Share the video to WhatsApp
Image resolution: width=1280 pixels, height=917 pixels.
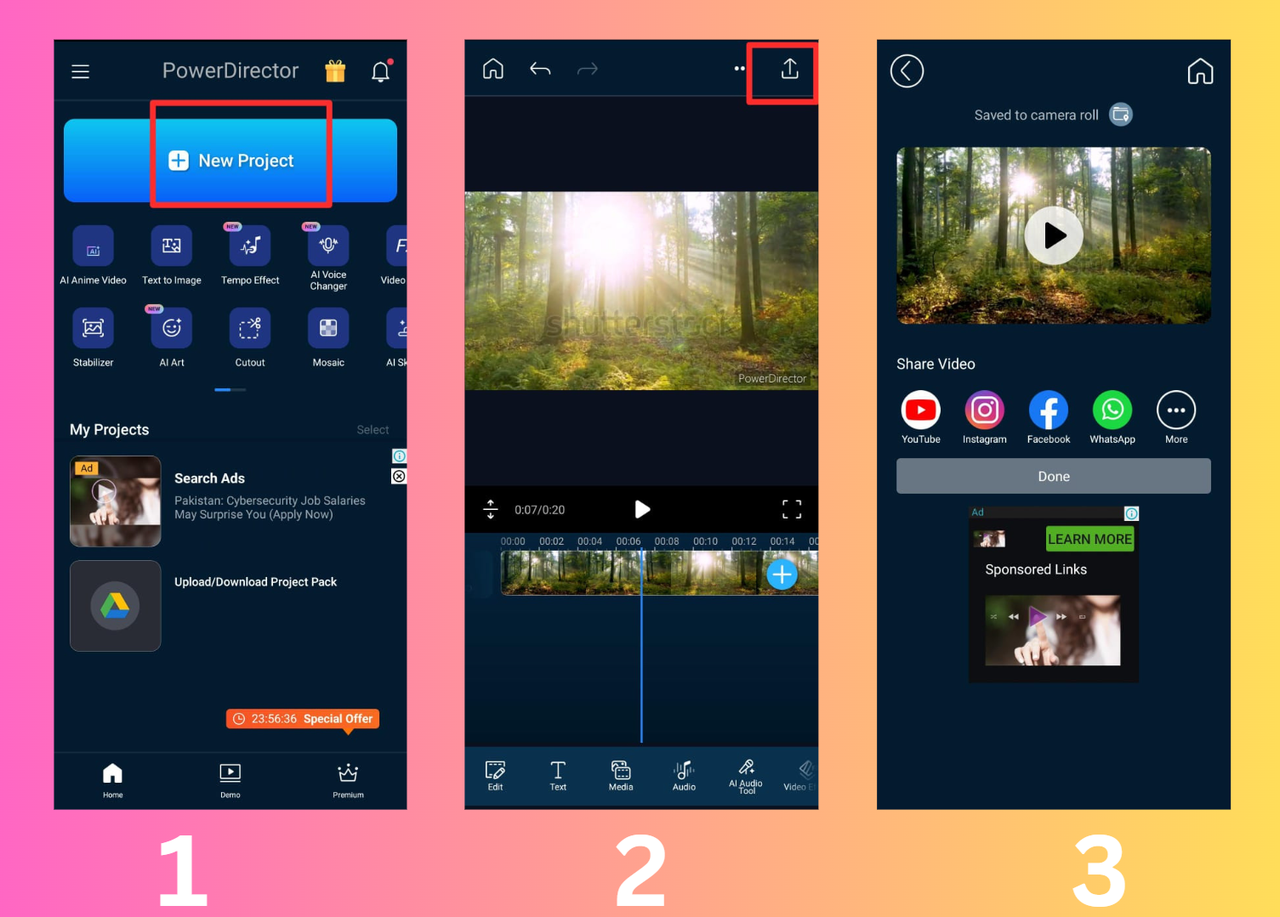pyautogui.click(x=1112, y=409)
